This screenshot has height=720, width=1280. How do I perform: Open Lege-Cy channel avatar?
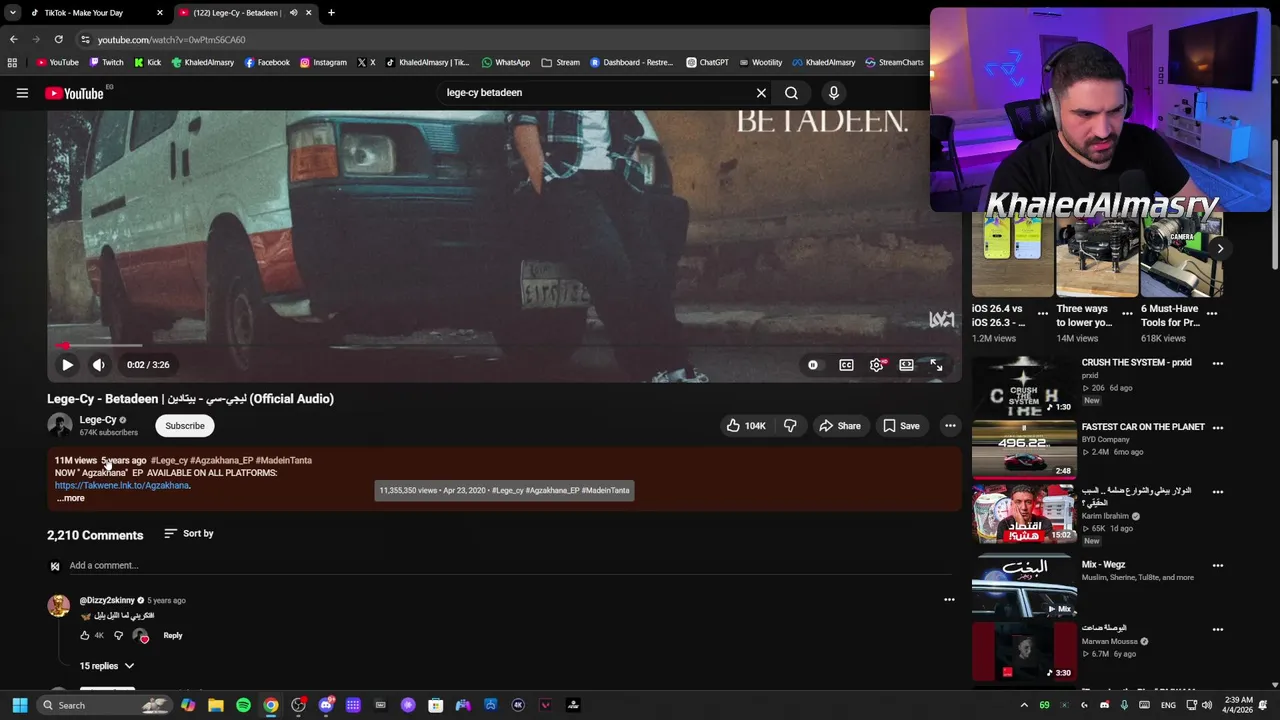point(60,426)
